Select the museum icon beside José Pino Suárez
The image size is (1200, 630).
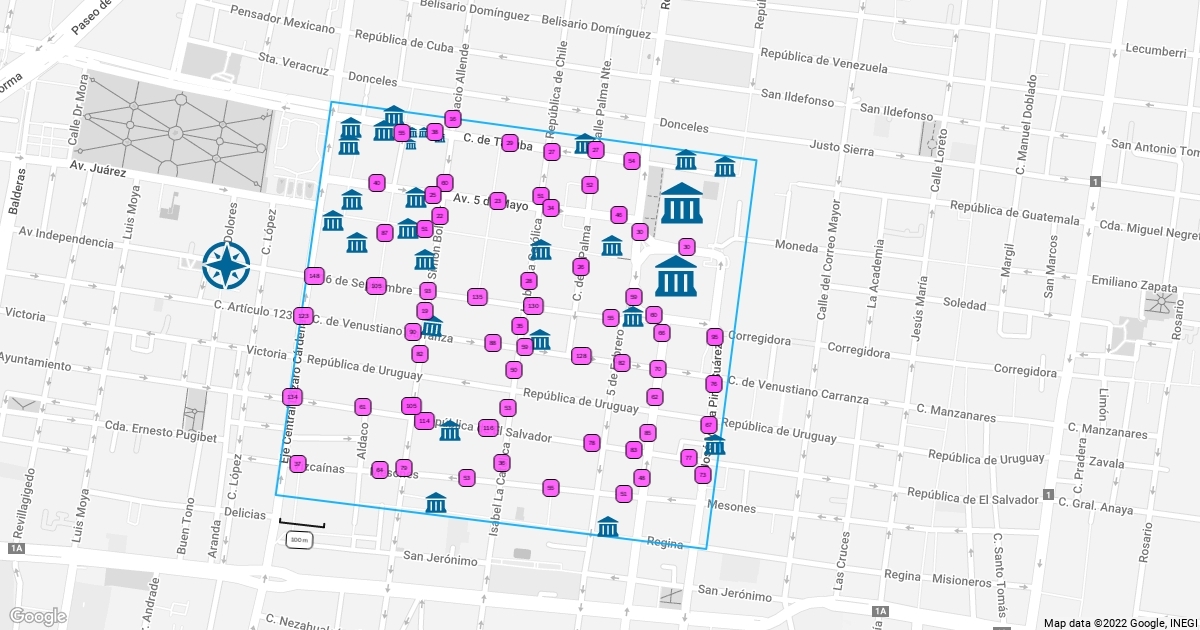(x=714, y=444)
